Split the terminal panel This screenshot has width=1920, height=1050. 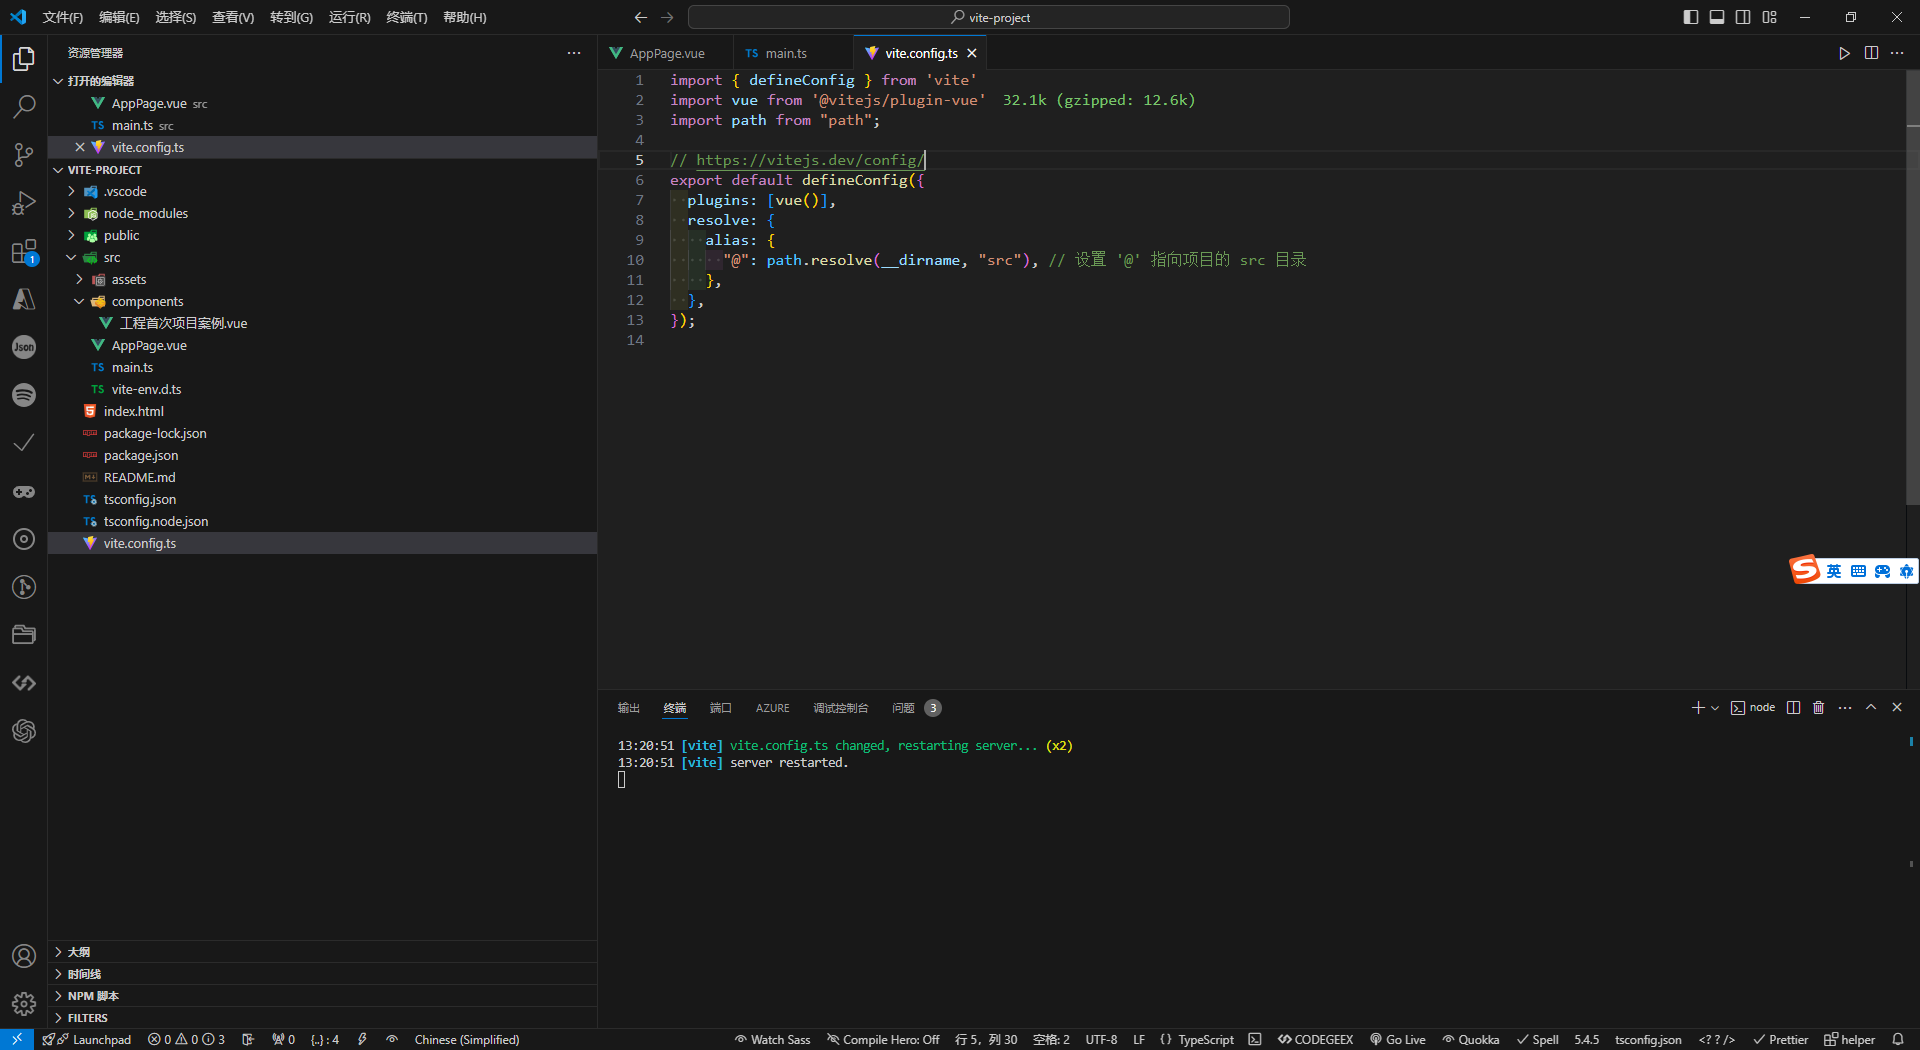[x=1794, y=708]
